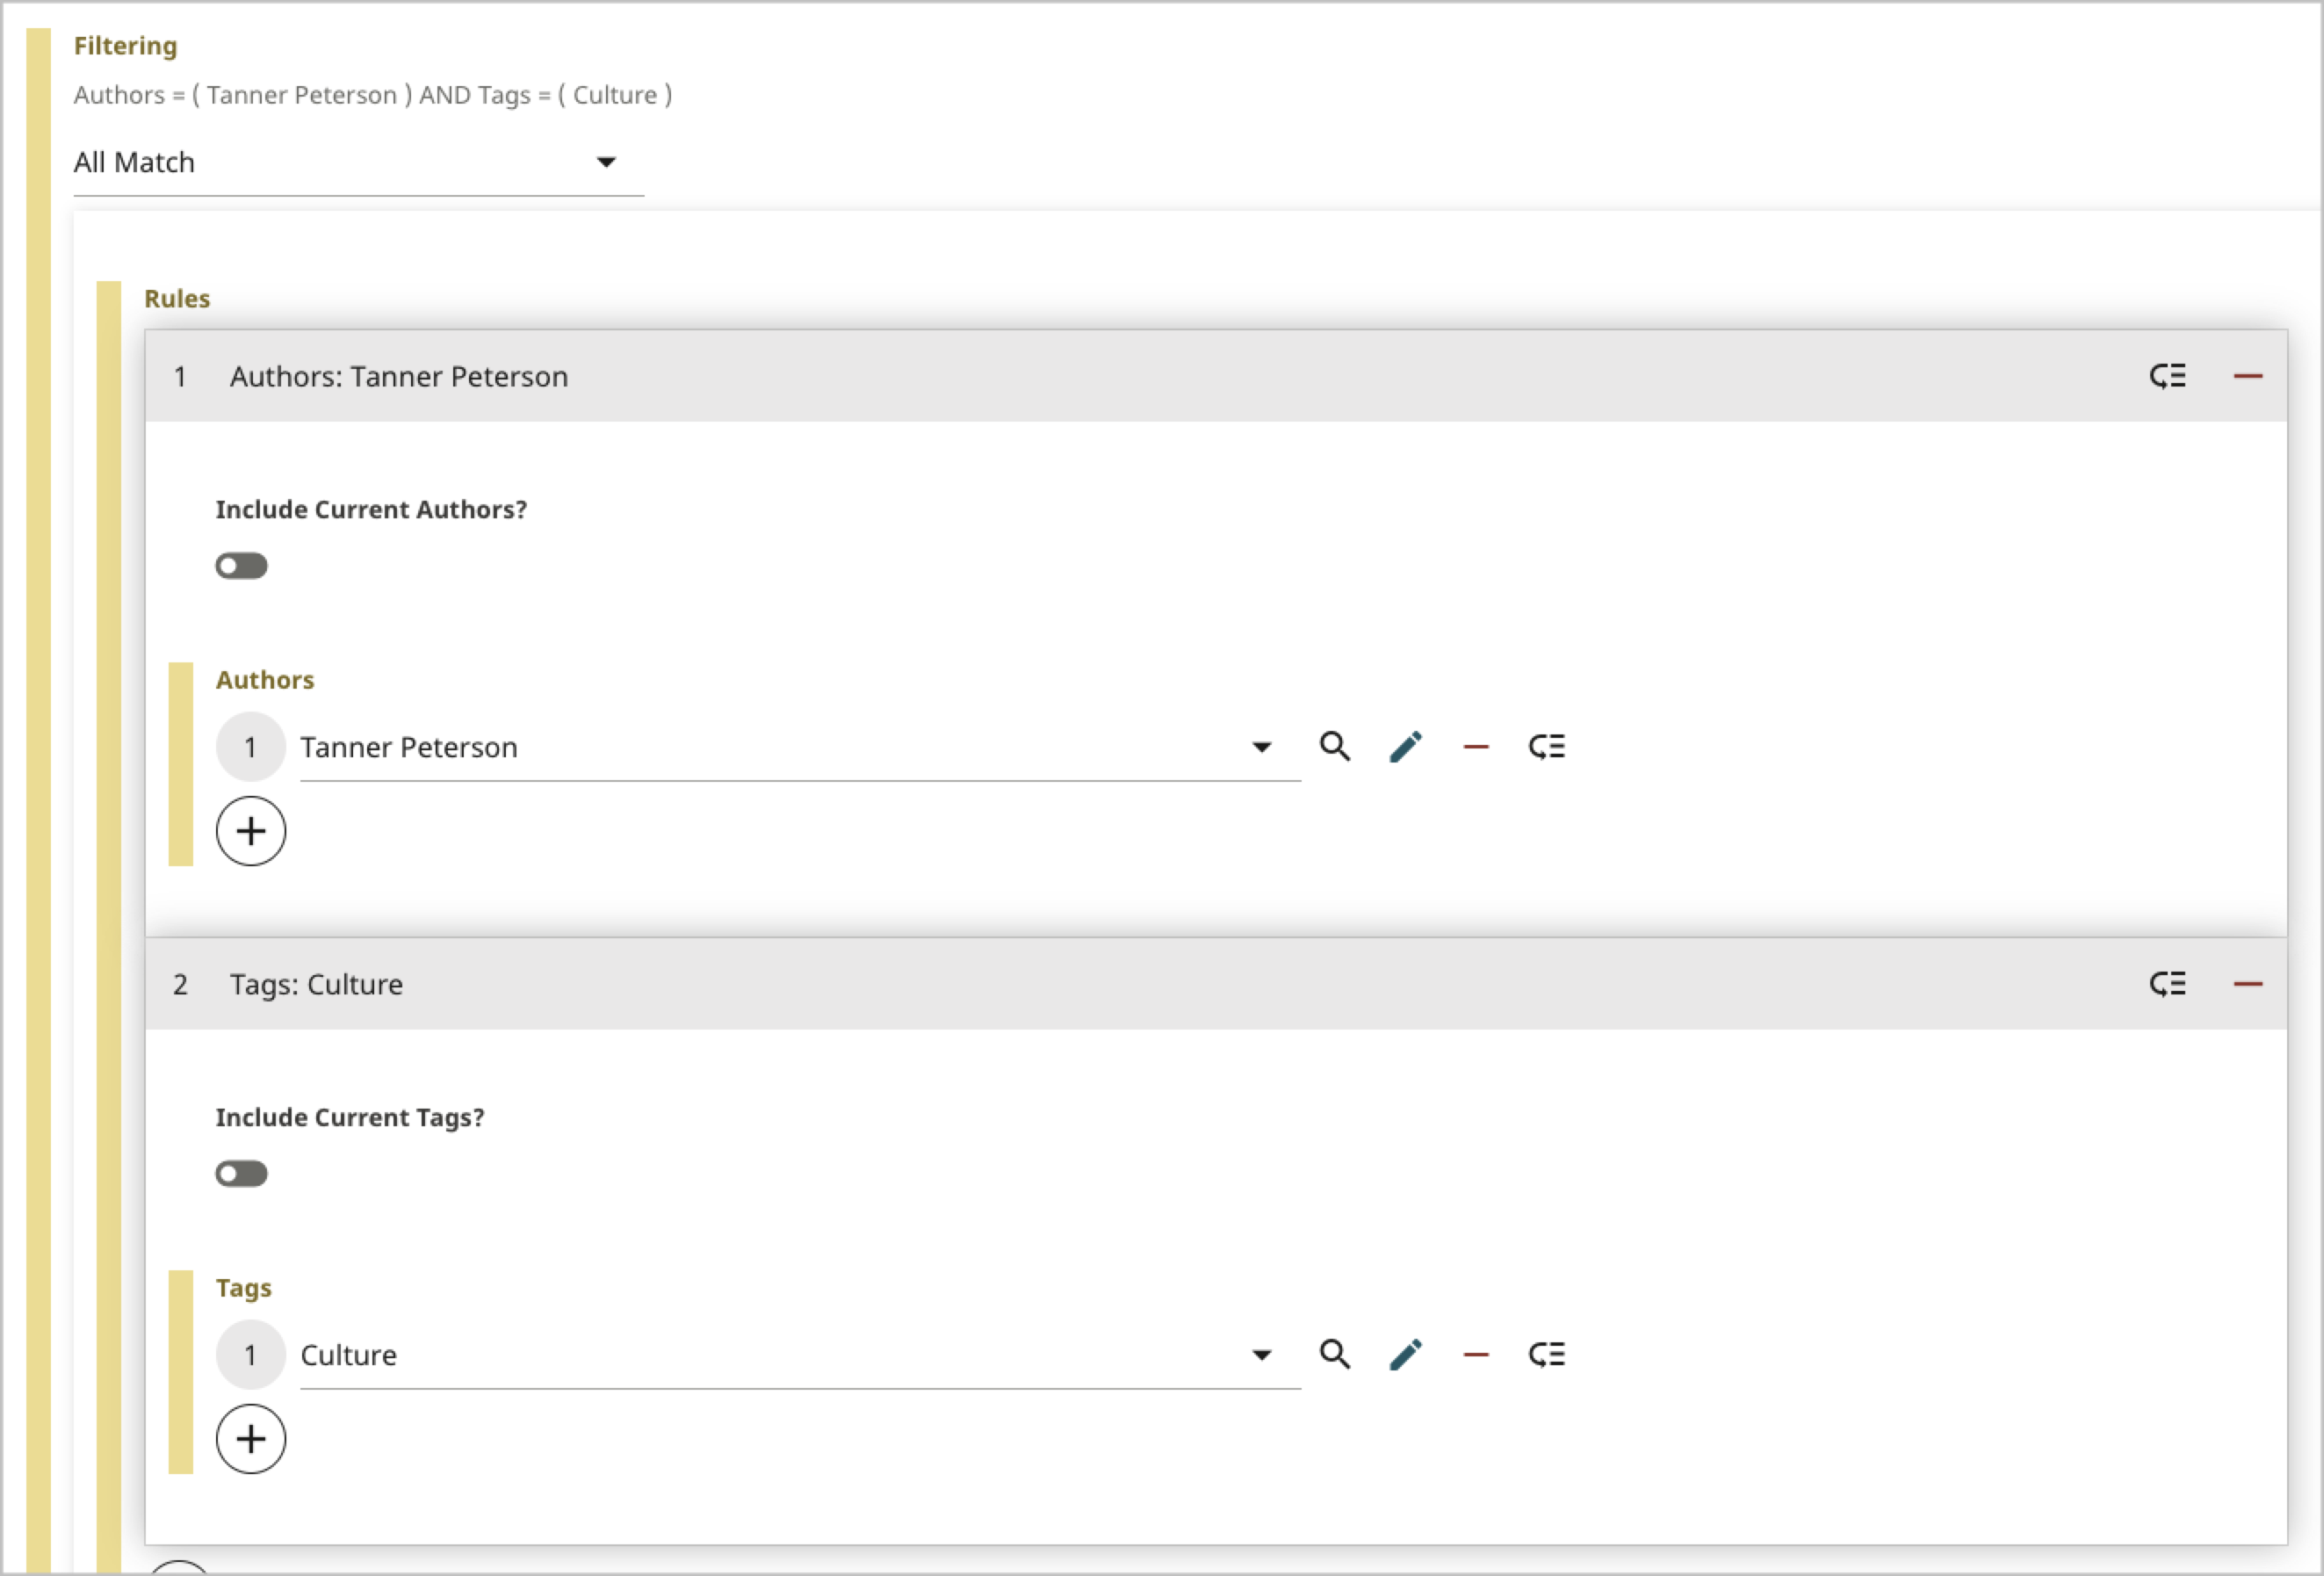The height and width of the screenshot is (1576, 2324).
Task: Toggle Include Current Authors switch
Action: pyautogui.click(x=241, y=566)
